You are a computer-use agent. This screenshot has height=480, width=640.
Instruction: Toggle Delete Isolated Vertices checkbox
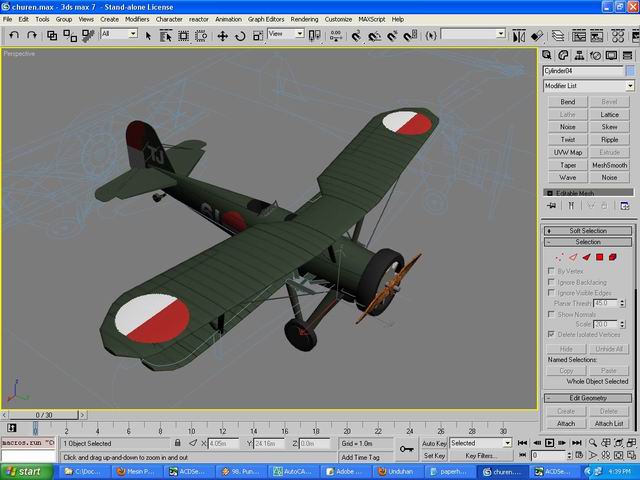pos(552,334)
